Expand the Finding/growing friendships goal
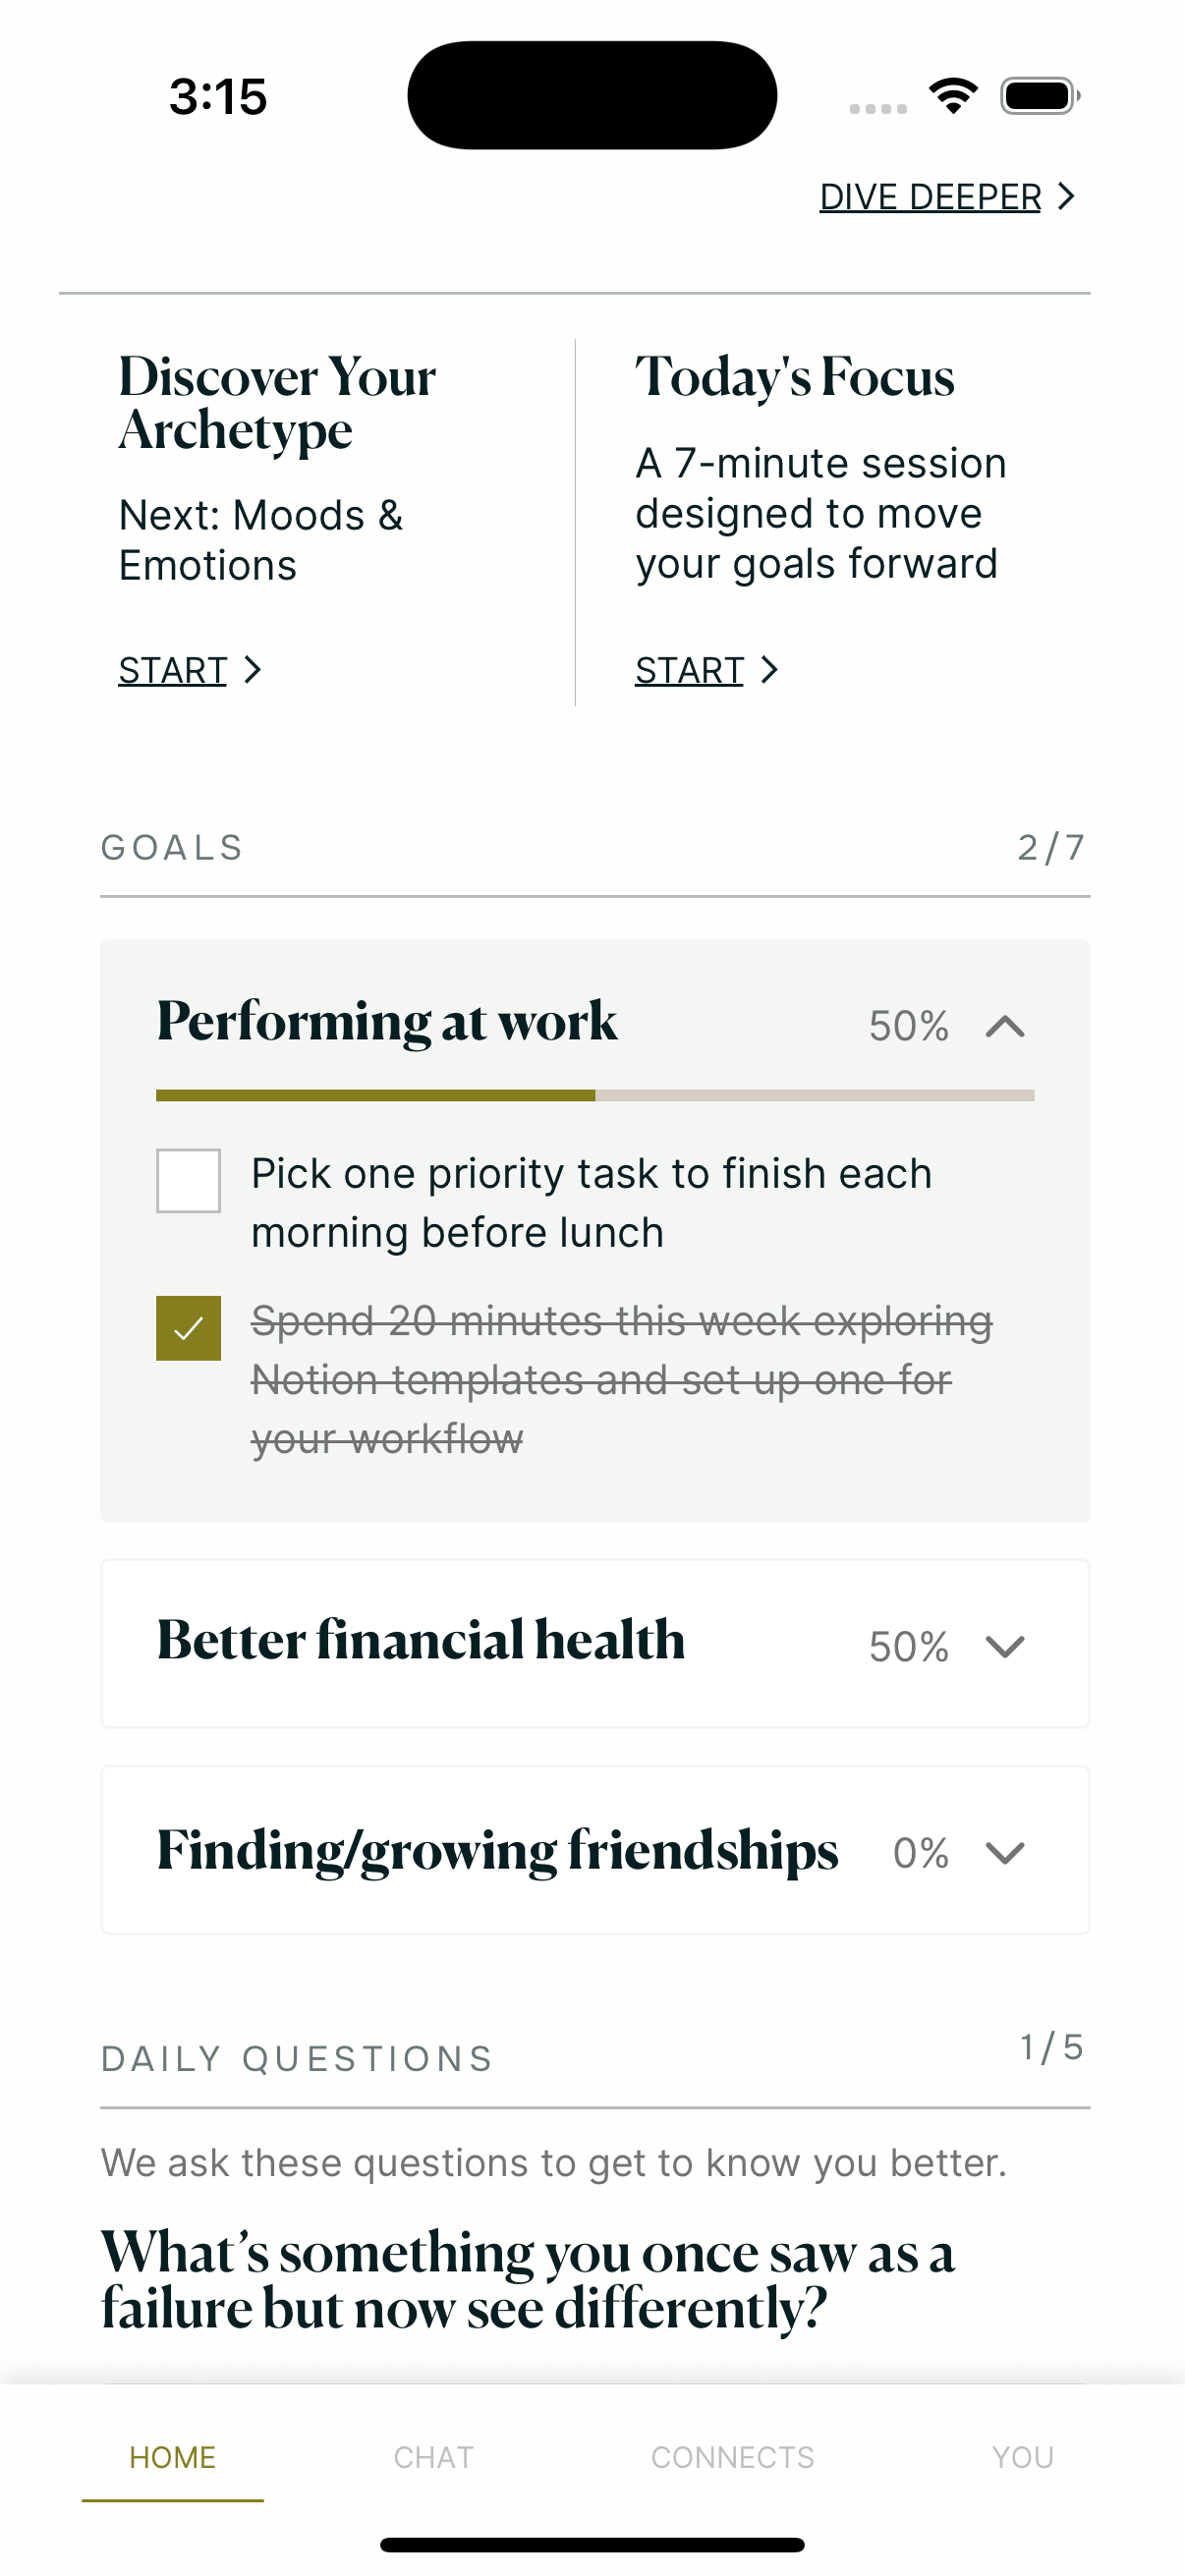This screenshot has width=1185, height=2576. 1005,1852
